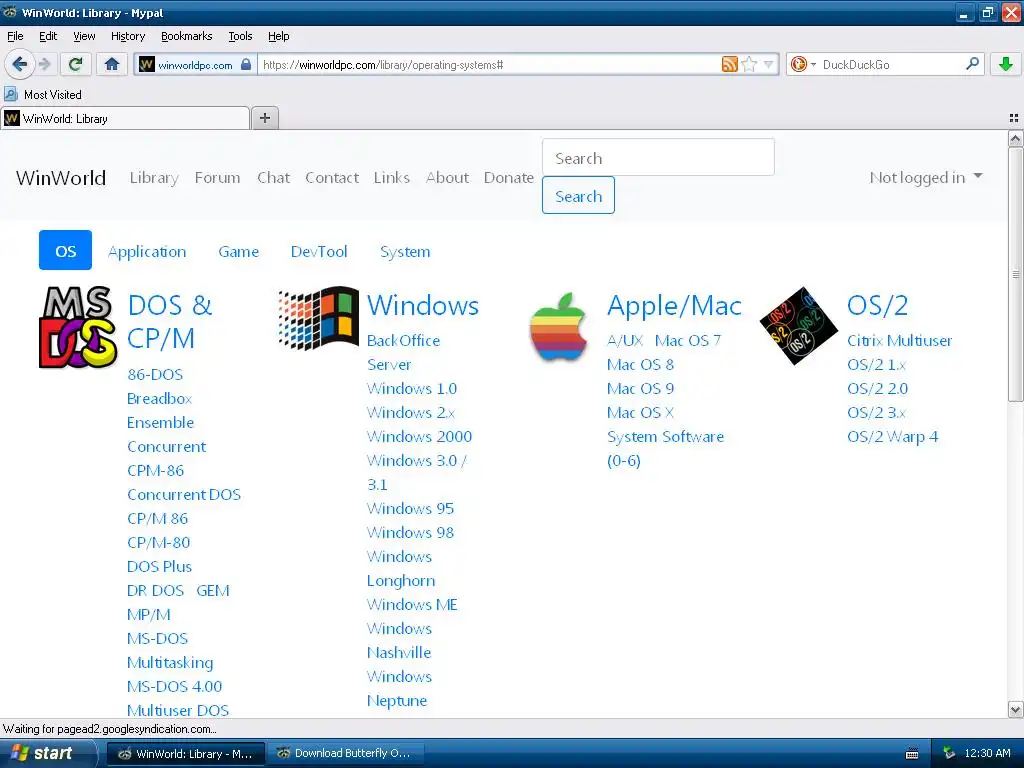Viewport: 1024px width, 768px height.
Task: Open the About nav link
Action: [447, 178]
